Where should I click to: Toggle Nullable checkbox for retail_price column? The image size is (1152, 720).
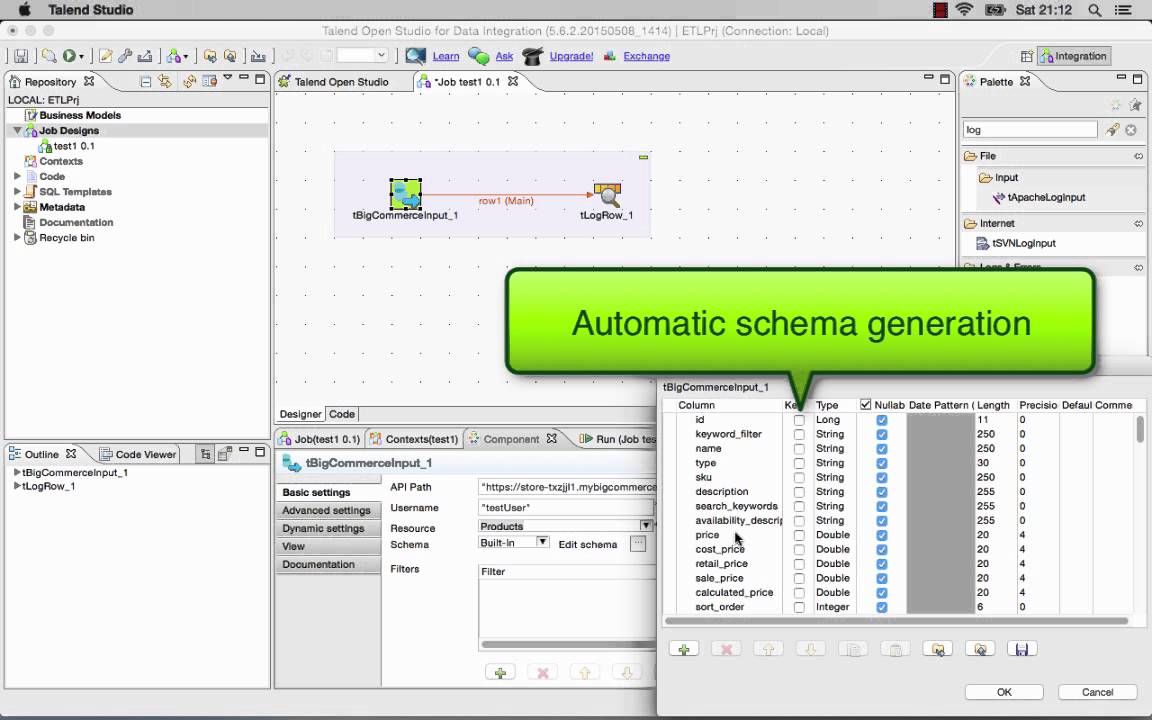(882, 564)
